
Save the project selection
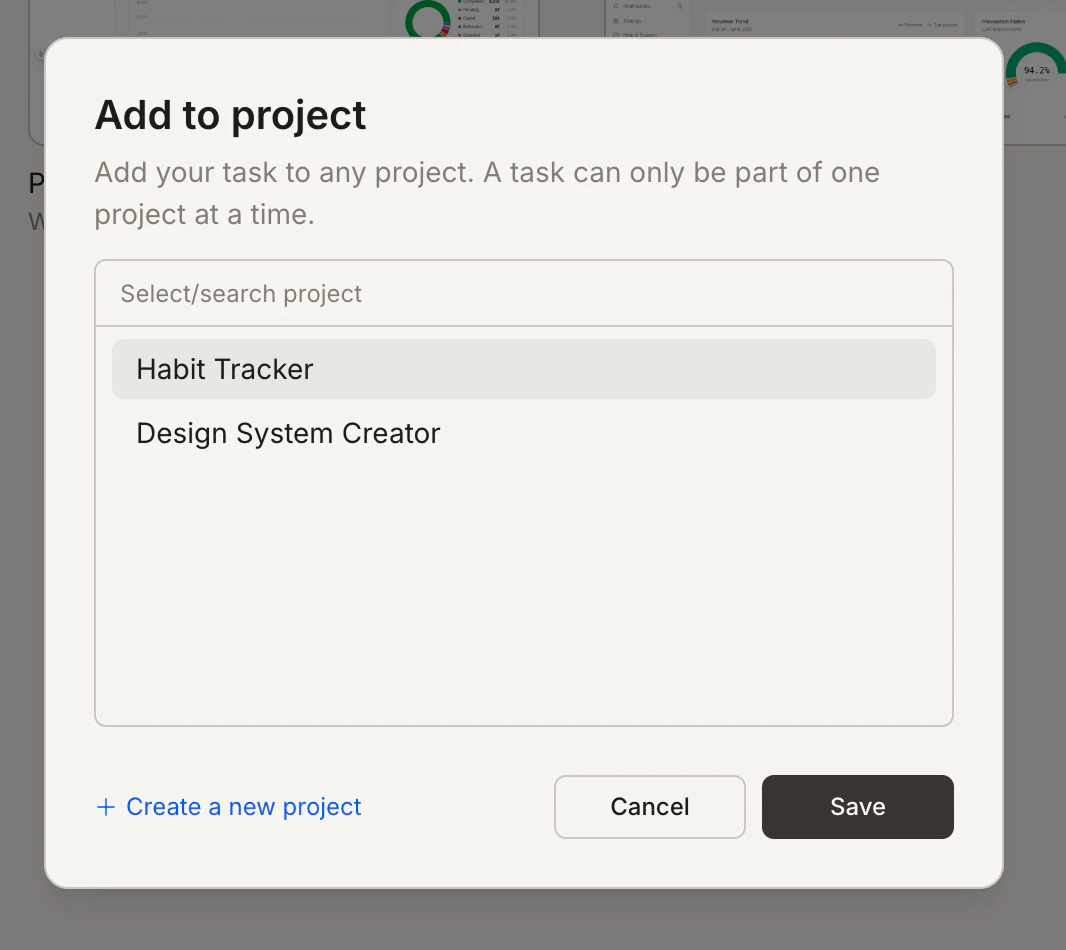(857, 807)
